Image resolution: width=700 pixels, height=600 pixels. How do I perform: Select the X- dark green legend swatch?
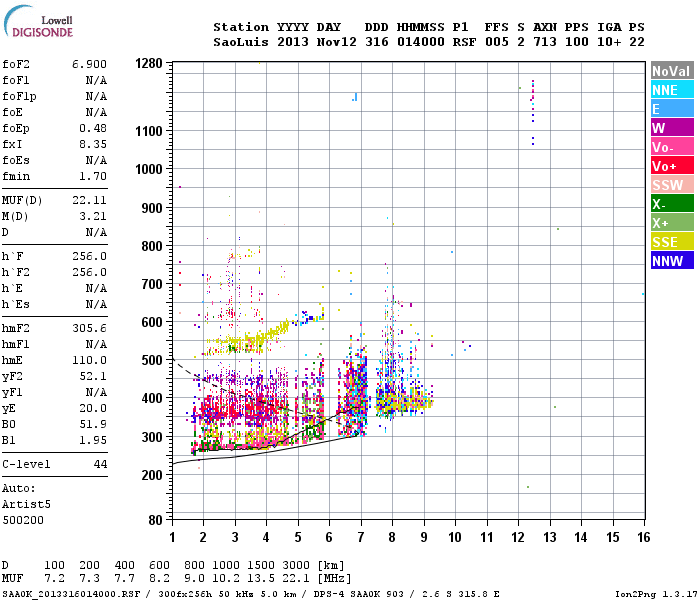672,204
